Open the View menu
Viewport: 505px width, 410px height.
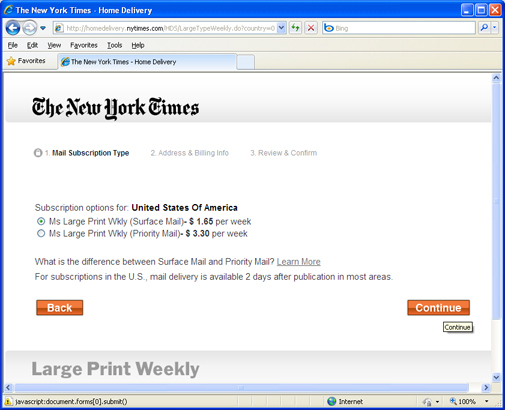(54, 45)
